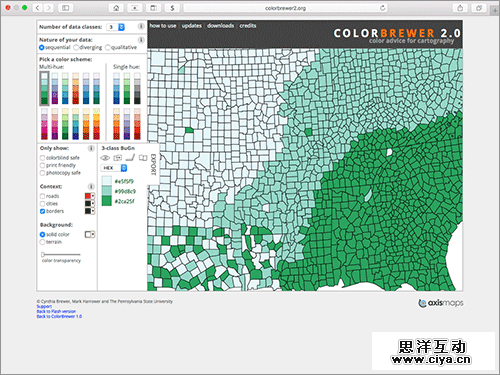Select the diverging radio button
The width and height of the screenshot is (500, 375).
coord(76,47)
